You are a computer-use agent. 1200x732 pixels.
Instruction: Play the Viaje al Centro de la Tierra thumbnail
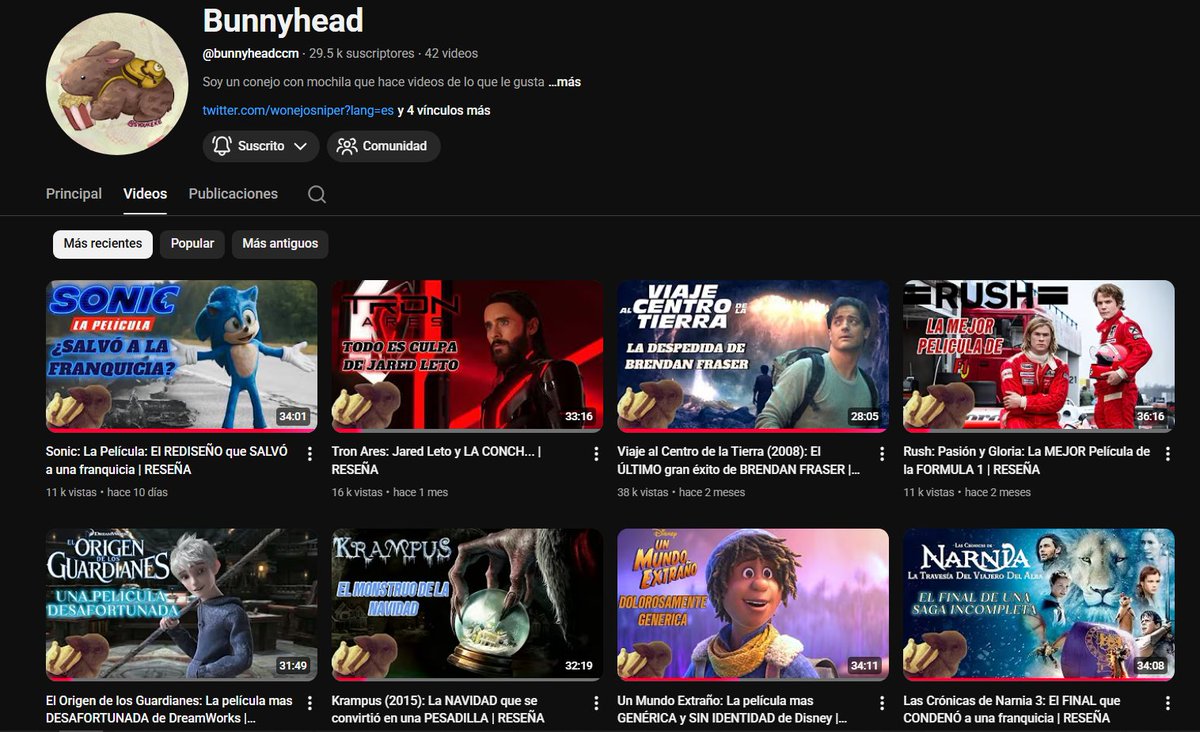754,356
